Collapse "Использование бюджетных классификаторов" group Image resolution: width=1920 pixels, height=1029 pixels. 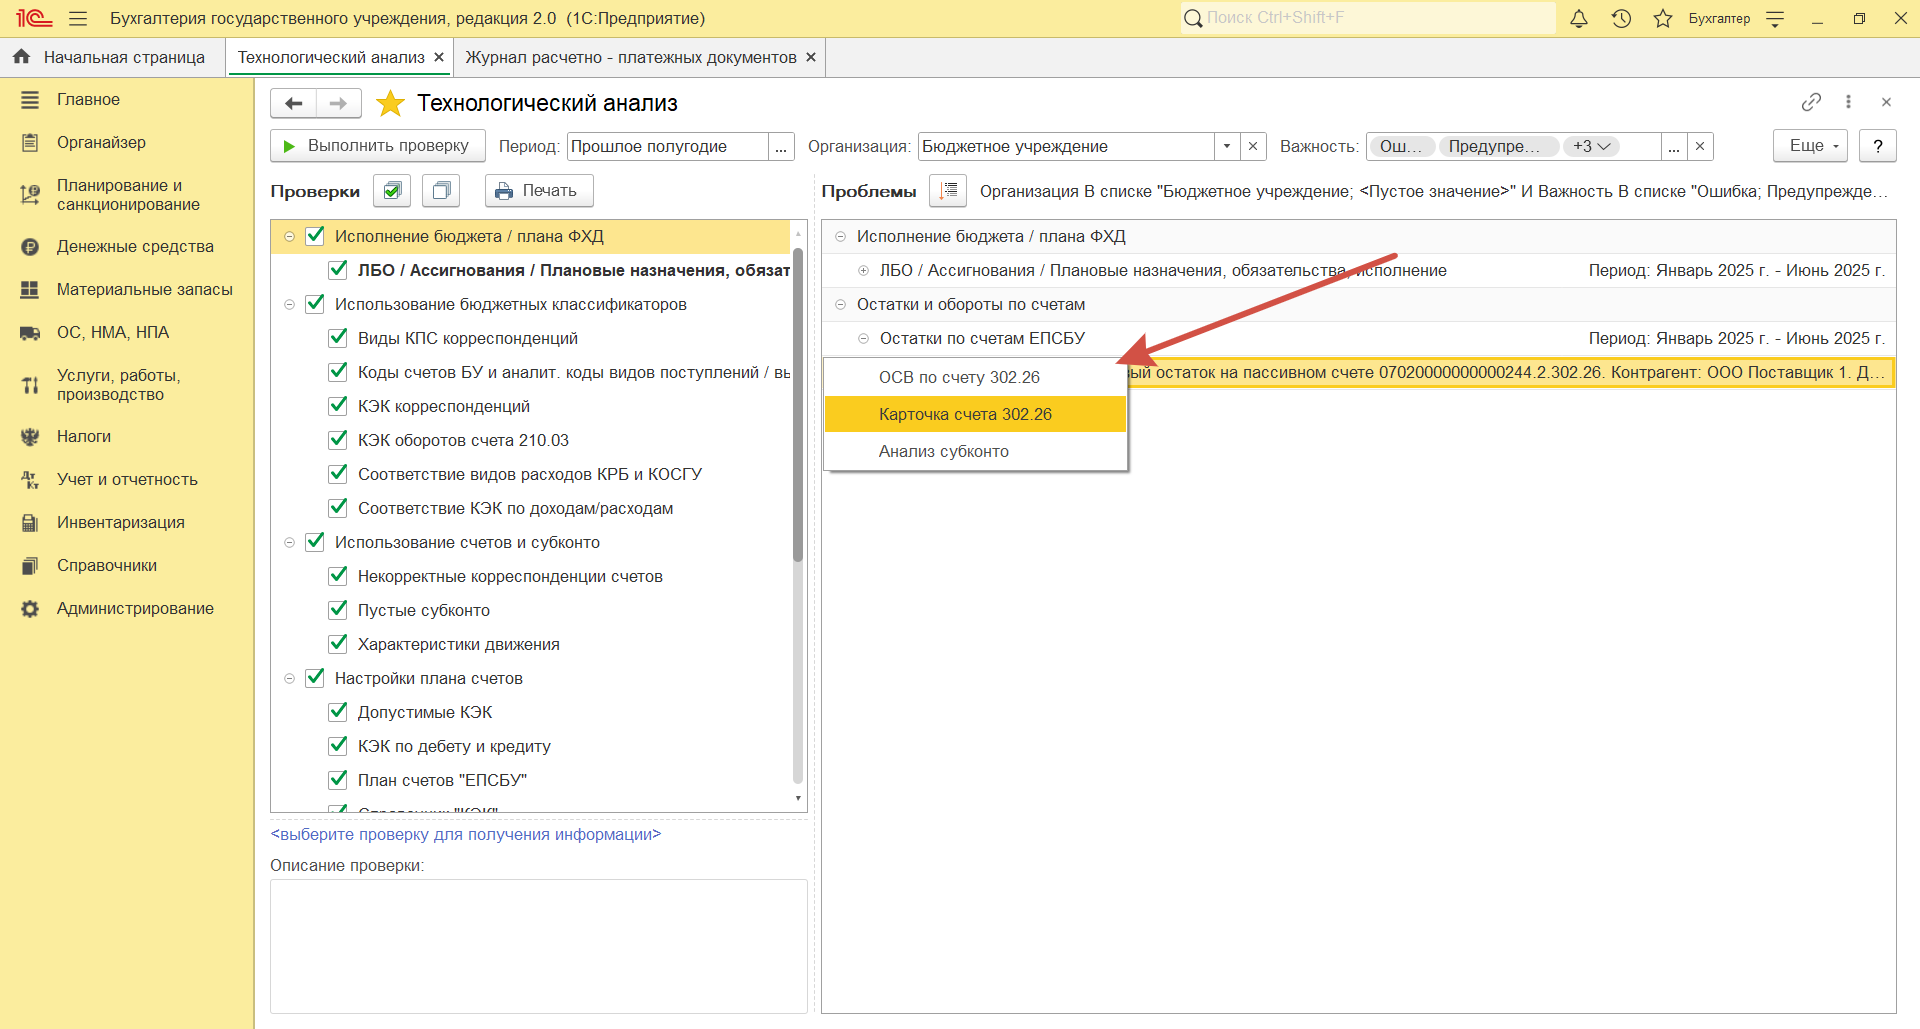pyautogui.click(x=289, y=304)
